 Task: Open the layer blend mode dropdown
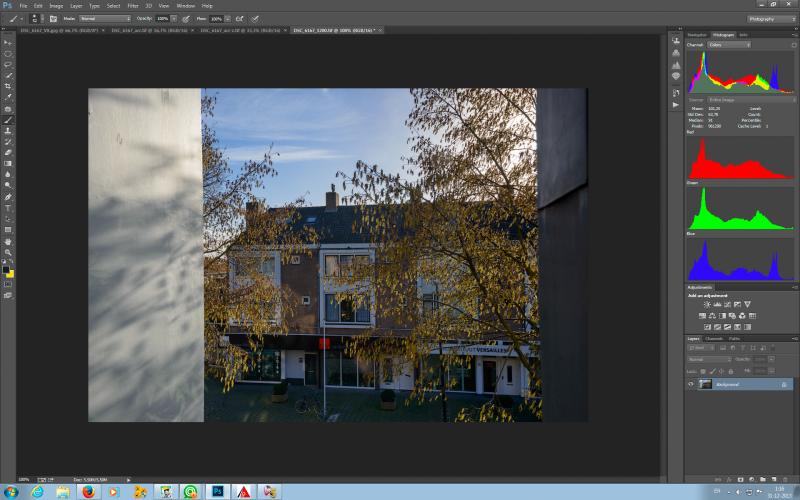tap(709, 359)
